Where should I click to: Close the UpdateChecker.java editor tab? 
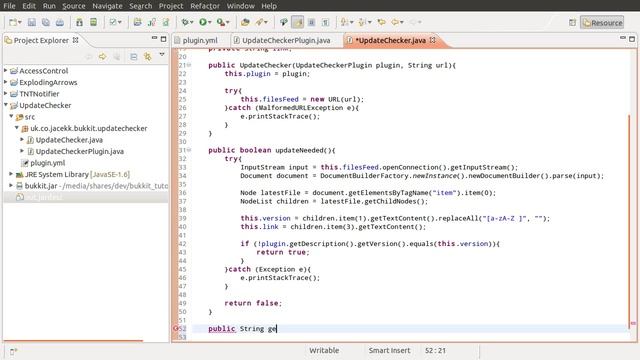[x=433, y=40]
